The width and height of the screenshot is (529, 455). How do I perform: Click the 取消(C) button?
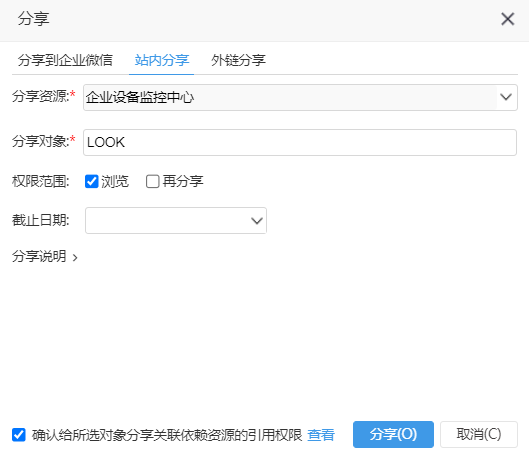click(479, 434)
